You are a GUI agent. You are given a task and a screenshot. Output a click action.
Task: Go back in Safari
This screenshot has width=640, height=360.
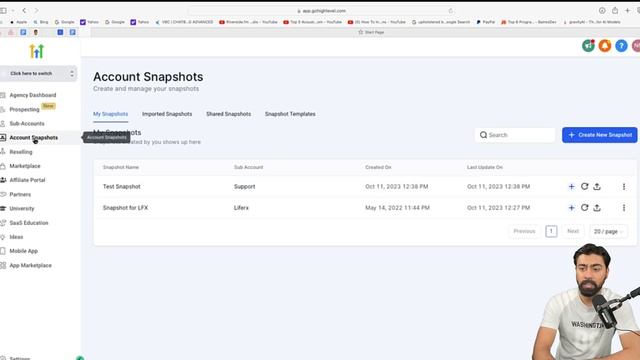24,11
